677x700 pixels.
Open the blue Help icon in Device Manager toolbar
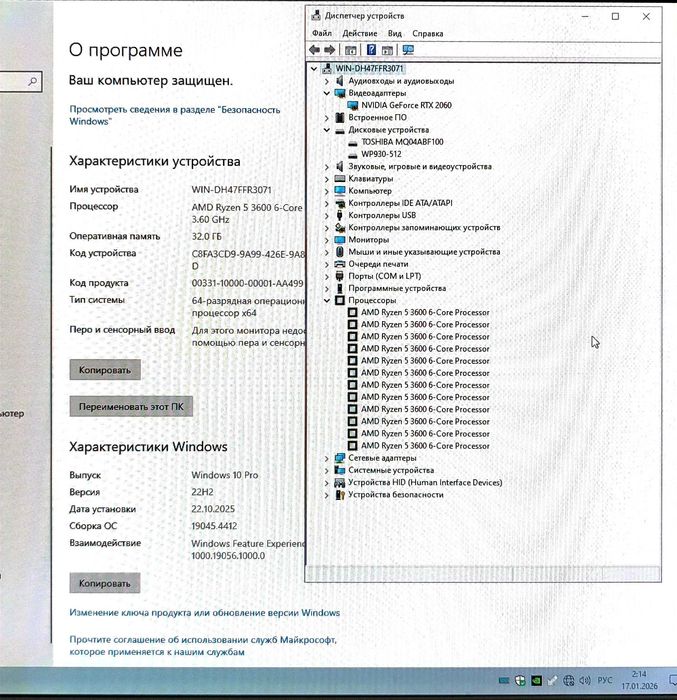(371, 50)
